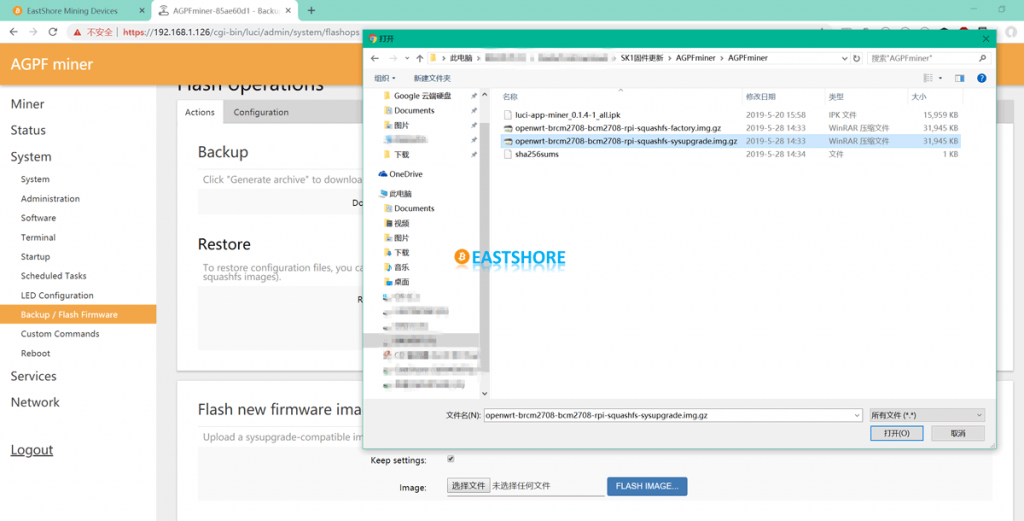Toggle the Keep settings checkbox
Screen dimensions: 1024x521
451,459
